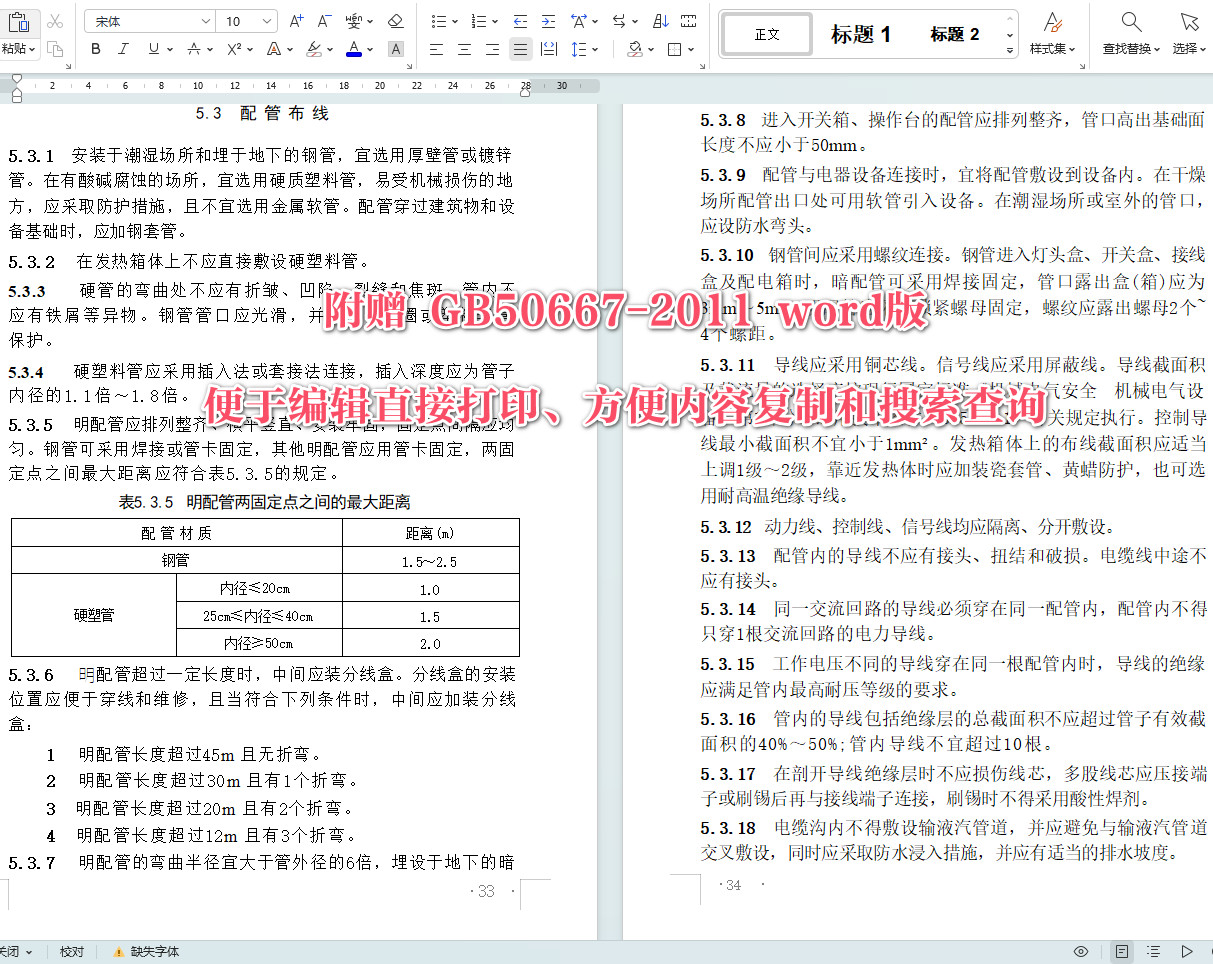Cut selection with the scissors icon
1213x964 pixels.
55,18
